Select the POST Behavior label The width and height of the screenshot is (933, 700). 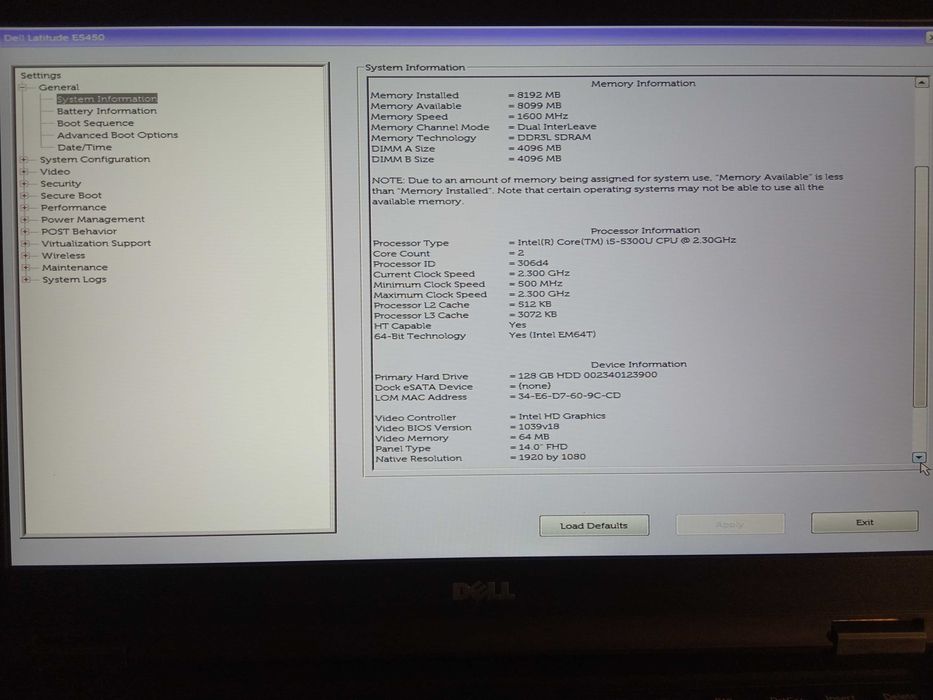click(79, 231)
